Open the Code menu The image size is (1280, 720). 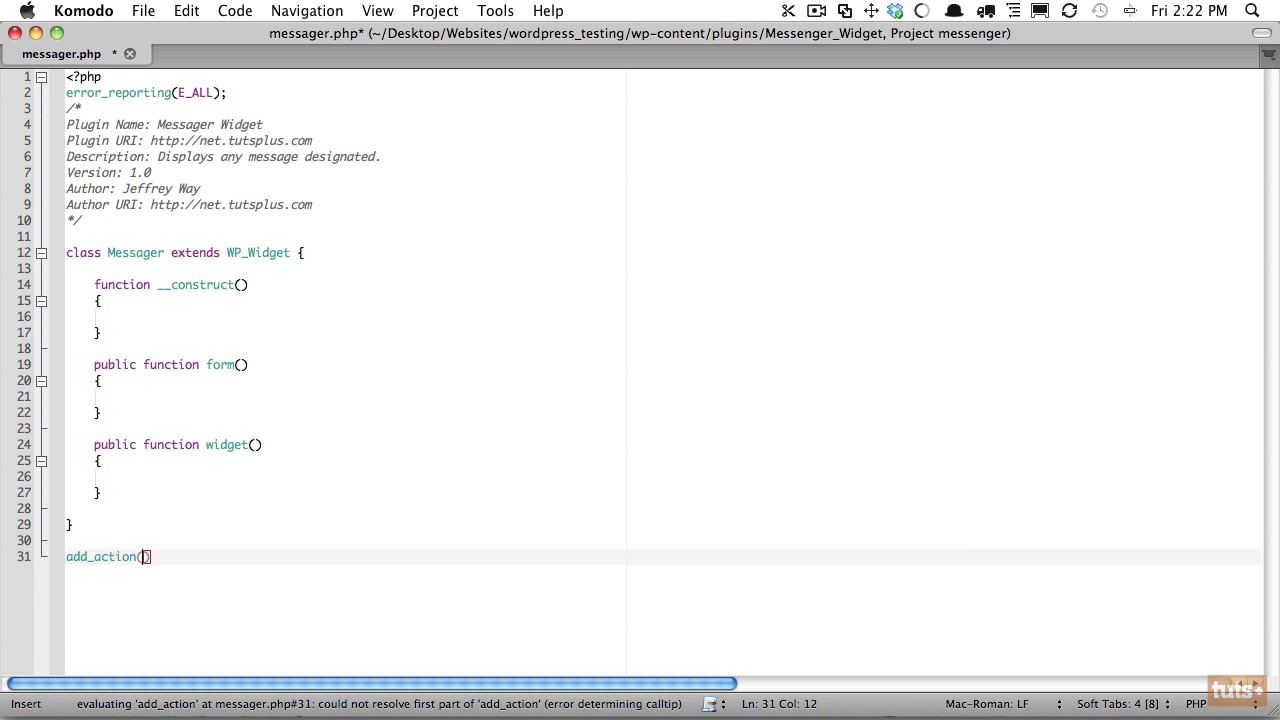pos(235,11)
